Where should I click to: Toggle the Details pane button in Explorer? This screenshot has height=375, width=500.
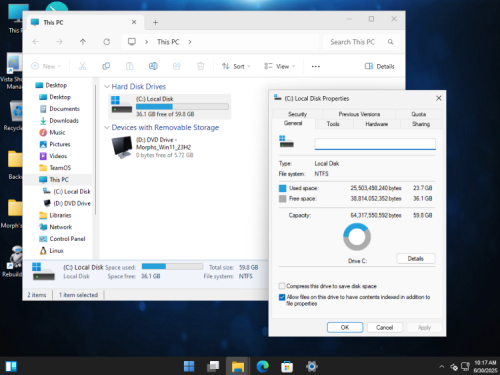tap(380, 66)
